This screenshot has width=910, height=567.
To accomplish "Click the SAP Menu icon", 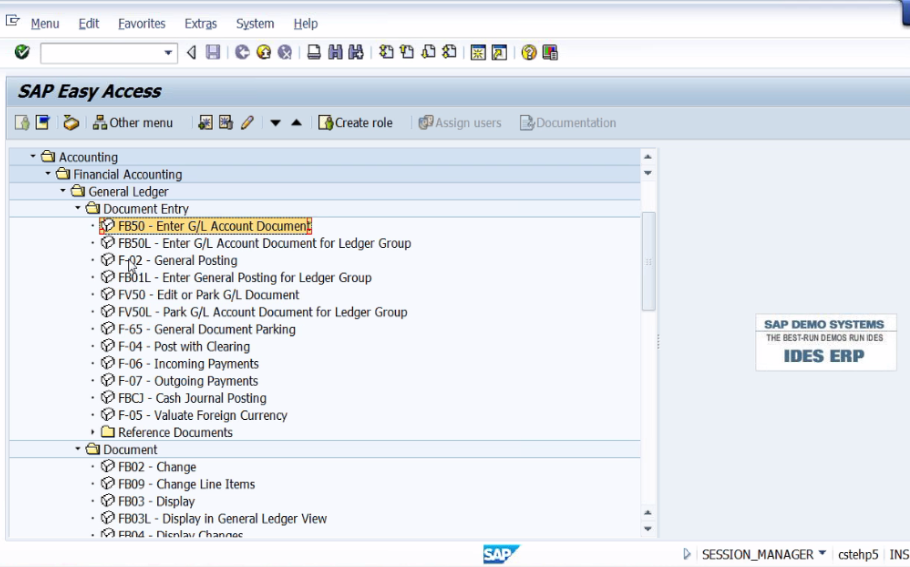I will (x=43, y=122).
